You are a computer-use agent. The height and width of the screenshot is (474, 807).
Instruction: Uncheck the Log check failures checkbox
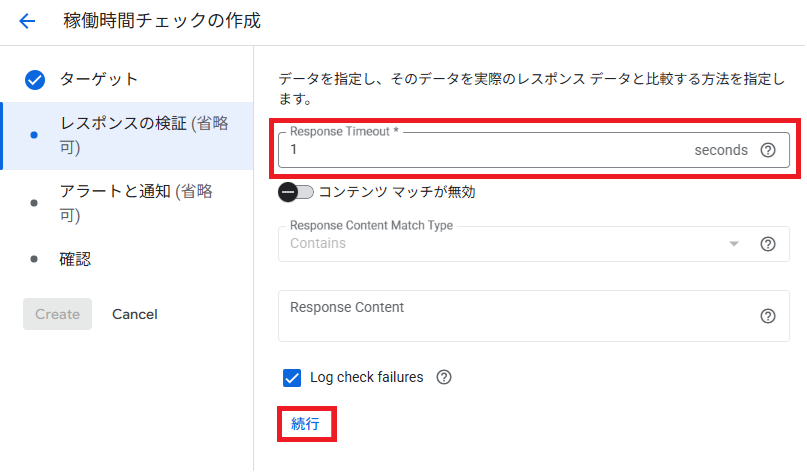(x=292, y=378)
